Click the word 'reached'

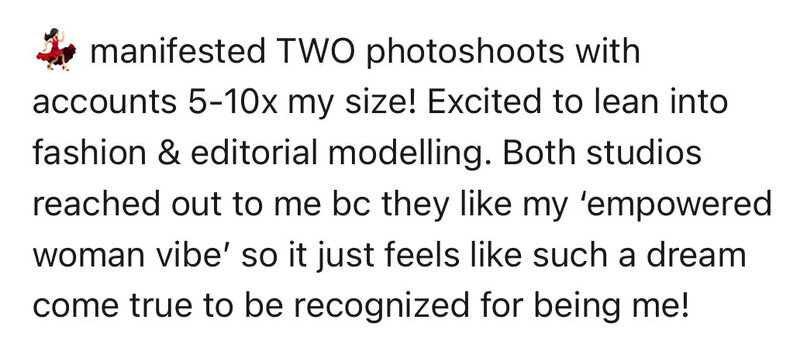[x=97, y=204]
